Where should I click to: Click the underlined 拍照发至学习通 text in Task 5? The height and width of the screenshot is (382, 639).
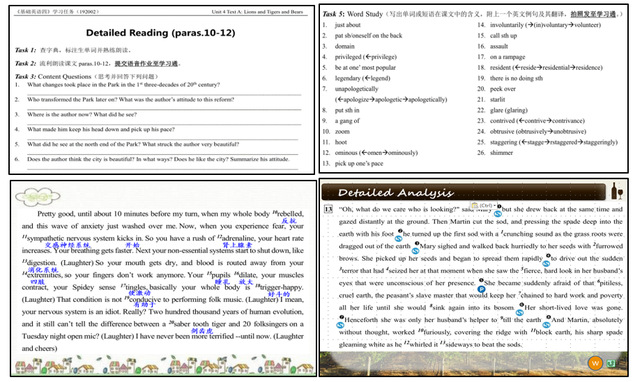pos(593,14)
